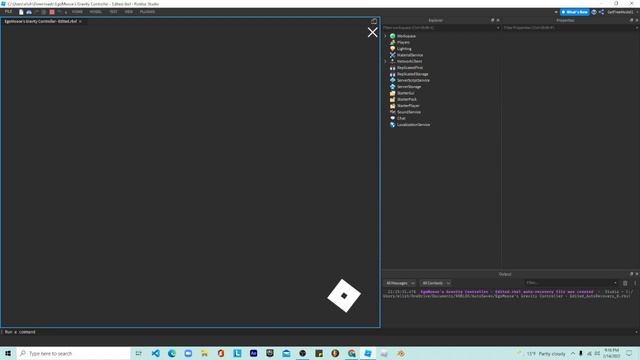Screen dimensions: 640x360
Task: Click the What's New button
Action: pos(575,12)
